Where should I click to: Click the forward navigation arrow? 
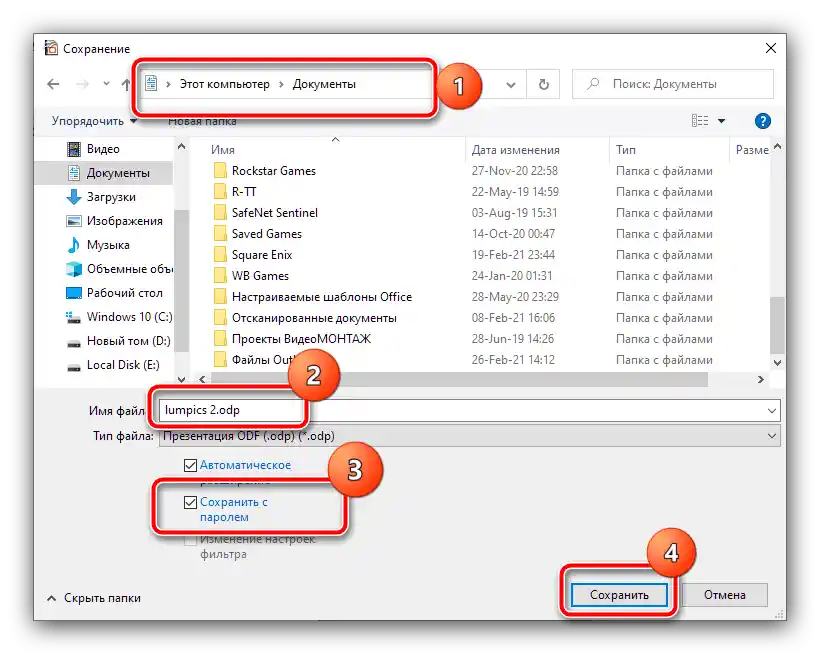click(82, 84)
